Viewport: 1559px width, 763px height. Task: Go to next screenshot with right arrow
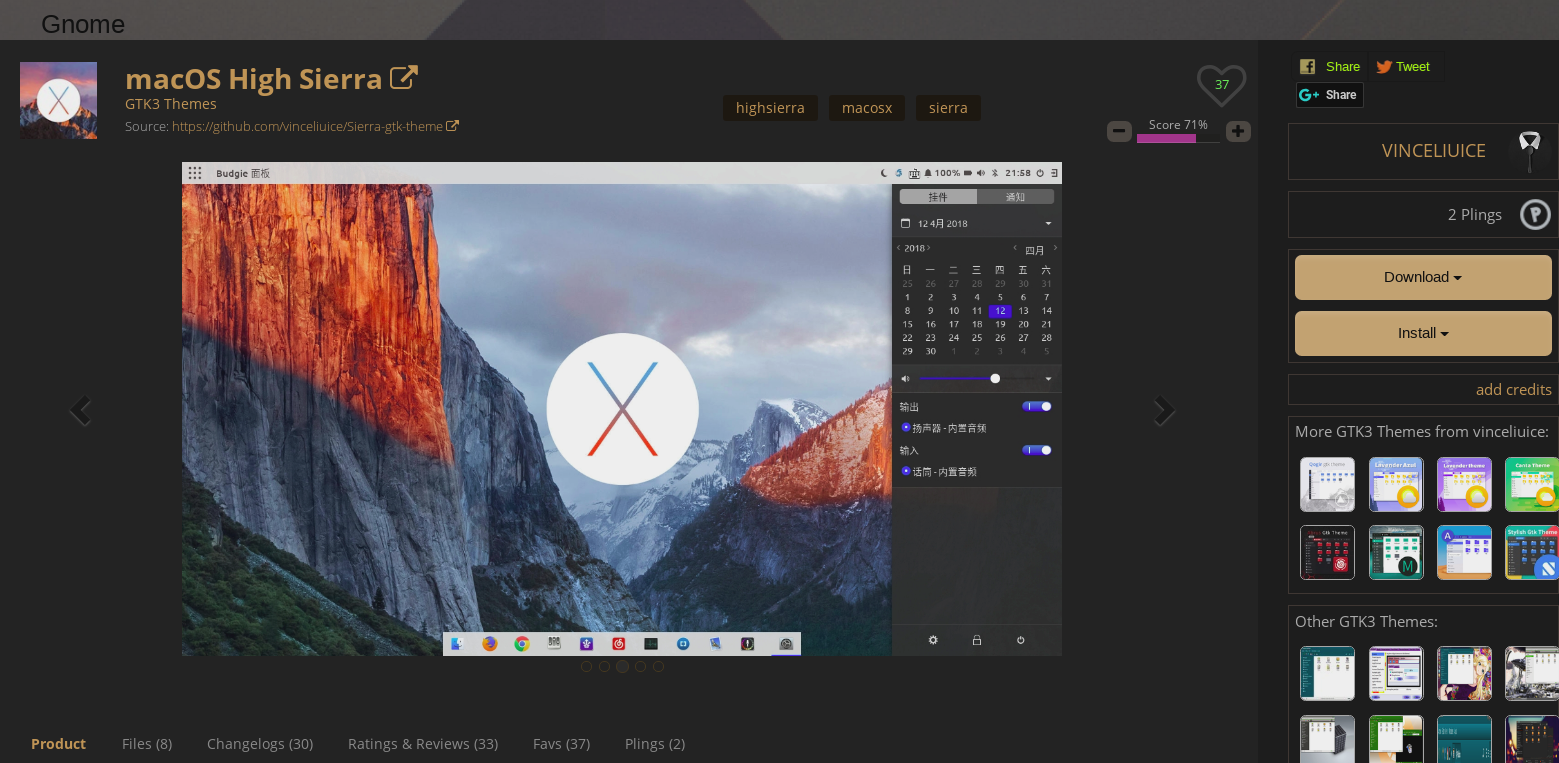(x=1164, y=410)
